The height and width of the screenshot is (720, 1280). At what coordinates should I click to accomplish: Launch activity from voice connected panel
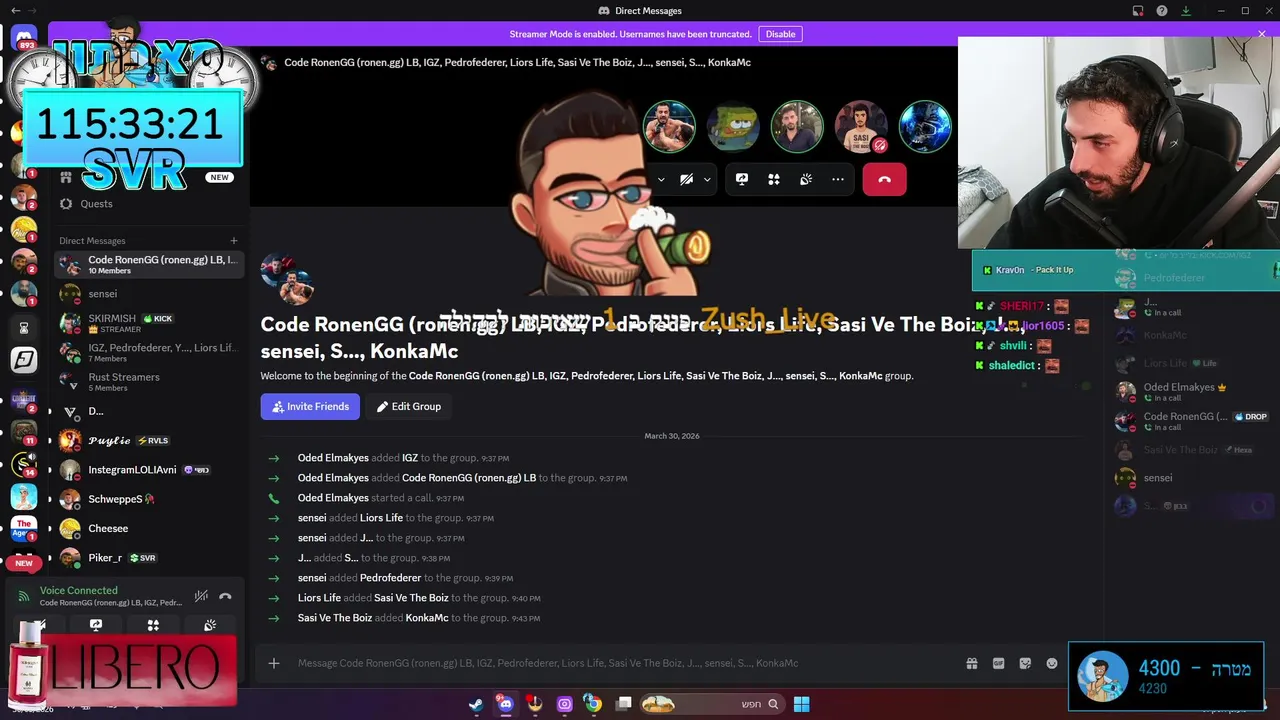pyautogui.click(x=153, y=625)
